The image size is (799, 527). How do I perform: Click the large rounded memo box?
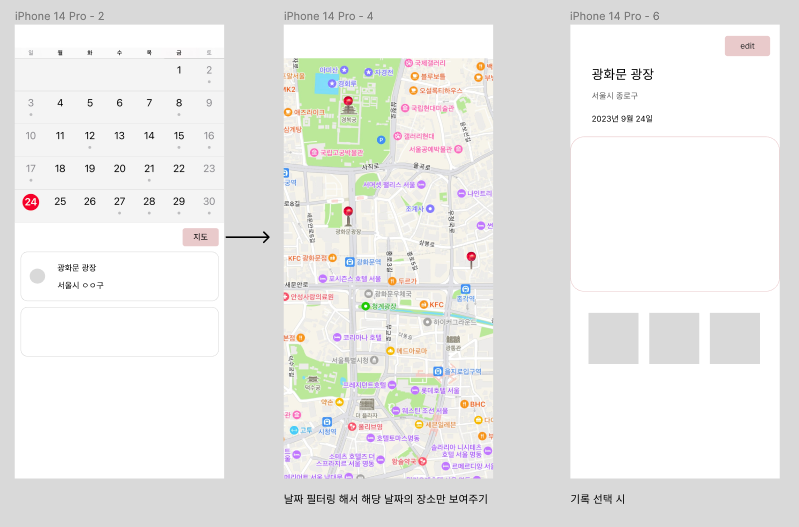coord(675,214)
